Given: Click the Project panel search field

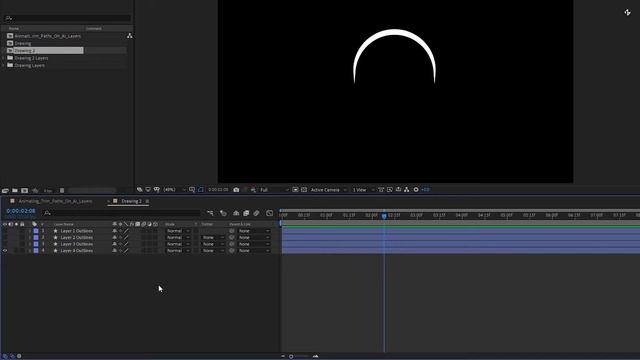Looking at the screenshot, I should [x=67, y=18].
